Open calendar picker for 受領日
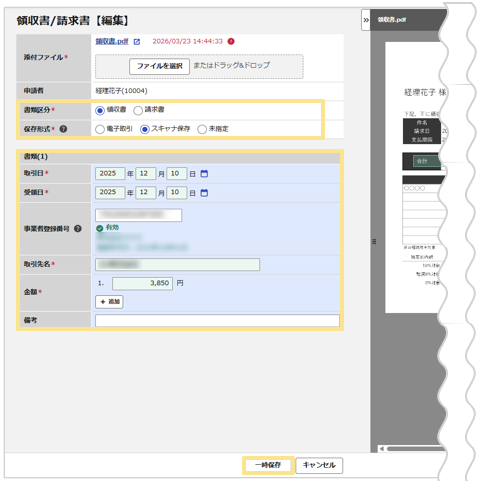 click(x=204, y=193)
